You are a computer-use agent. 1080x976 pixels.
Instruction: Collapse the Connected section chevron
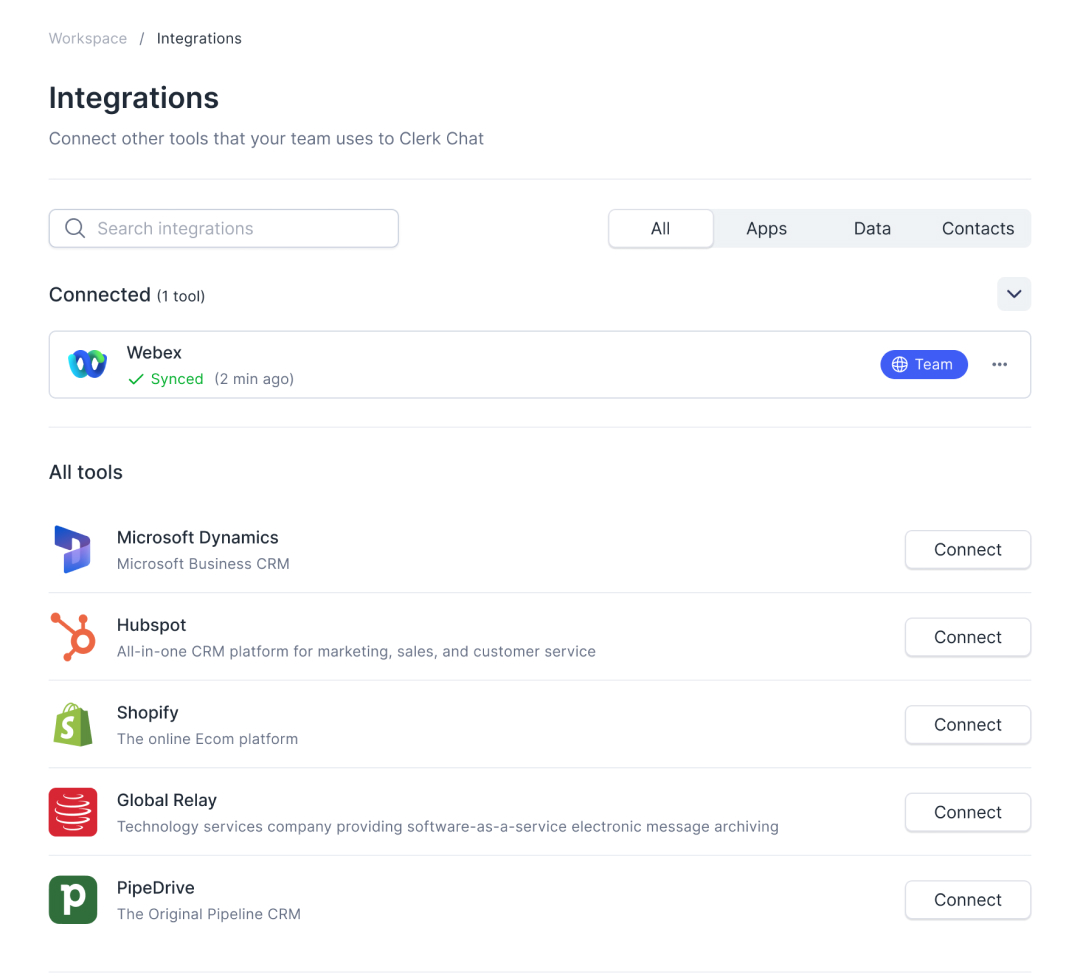[1014, 294]
